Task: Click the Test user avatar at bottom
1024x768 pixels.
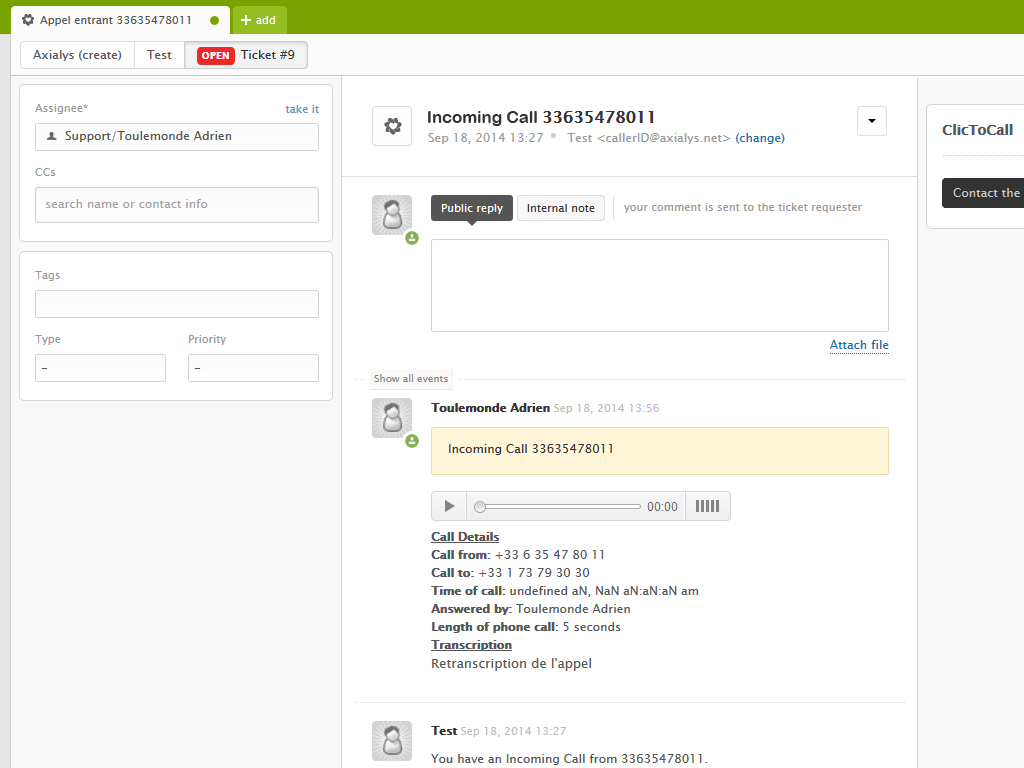Action: 392,741
